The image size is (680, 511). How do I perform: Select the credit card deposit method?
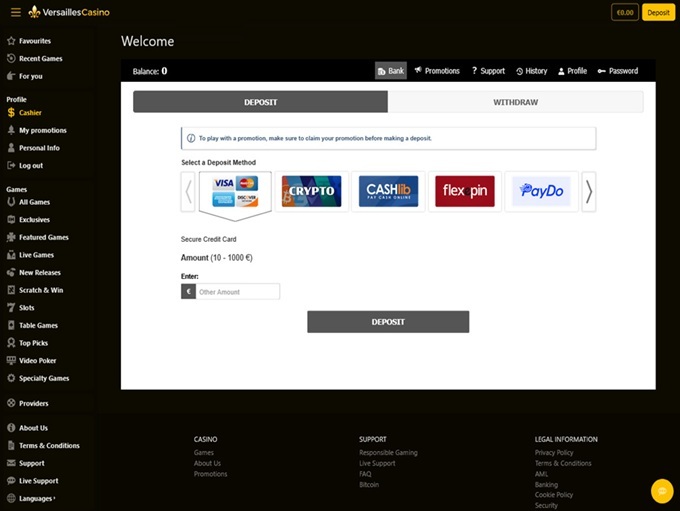pos(235,191)
